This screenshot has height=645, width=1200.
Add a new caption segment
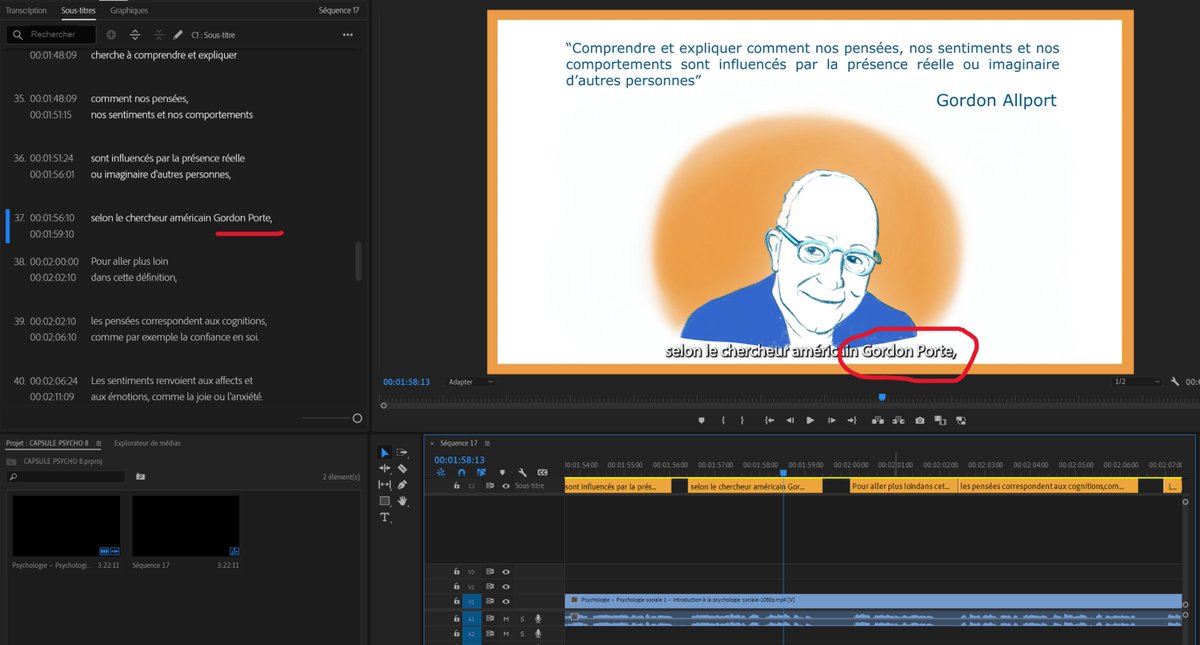pos(111,35)
